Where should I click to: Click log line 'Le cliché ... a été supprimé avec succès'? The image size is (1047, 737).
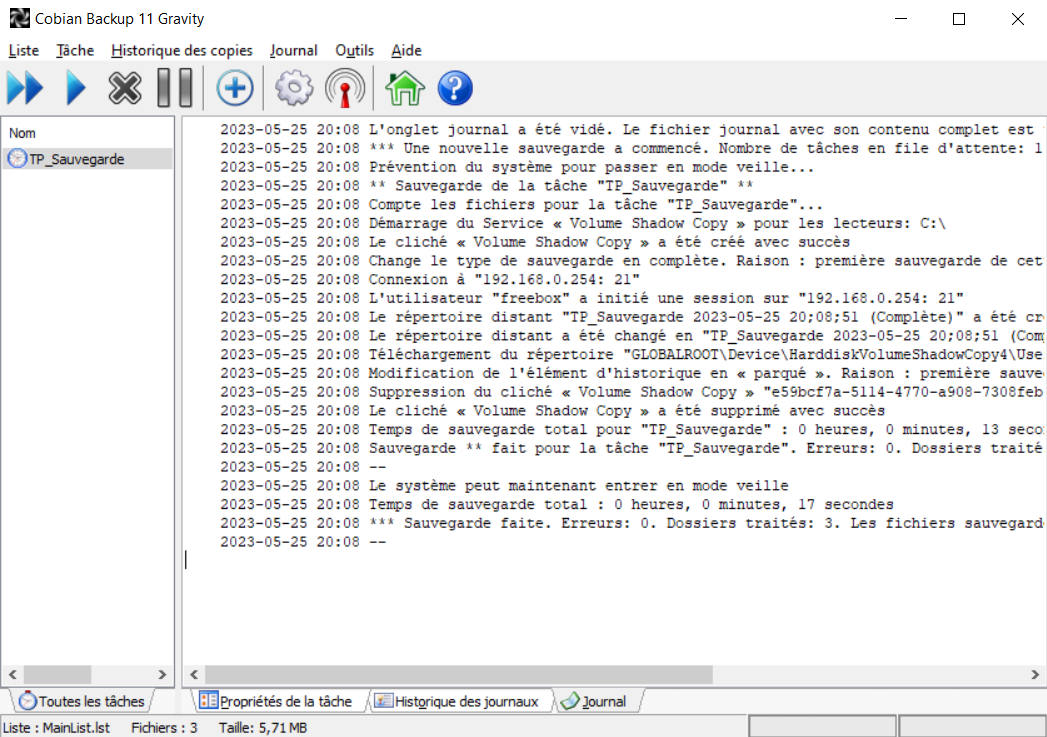click(552, 411)
